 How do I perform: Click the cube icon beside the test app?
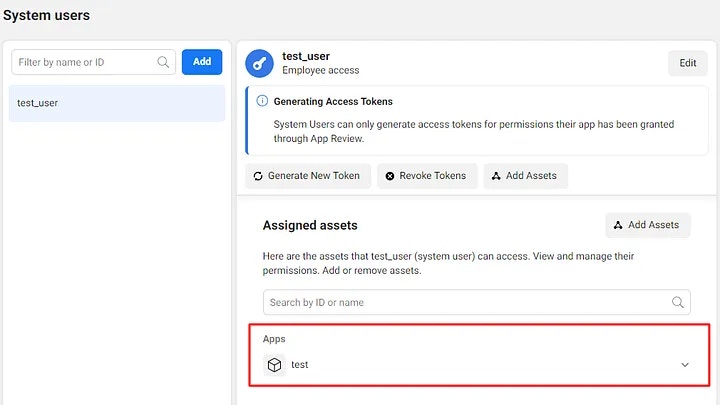pos(274,365)
